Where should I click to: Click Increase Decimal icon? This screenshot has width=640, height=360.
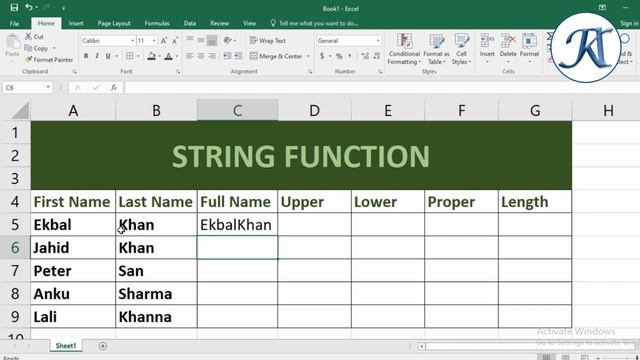pos(365,56)
